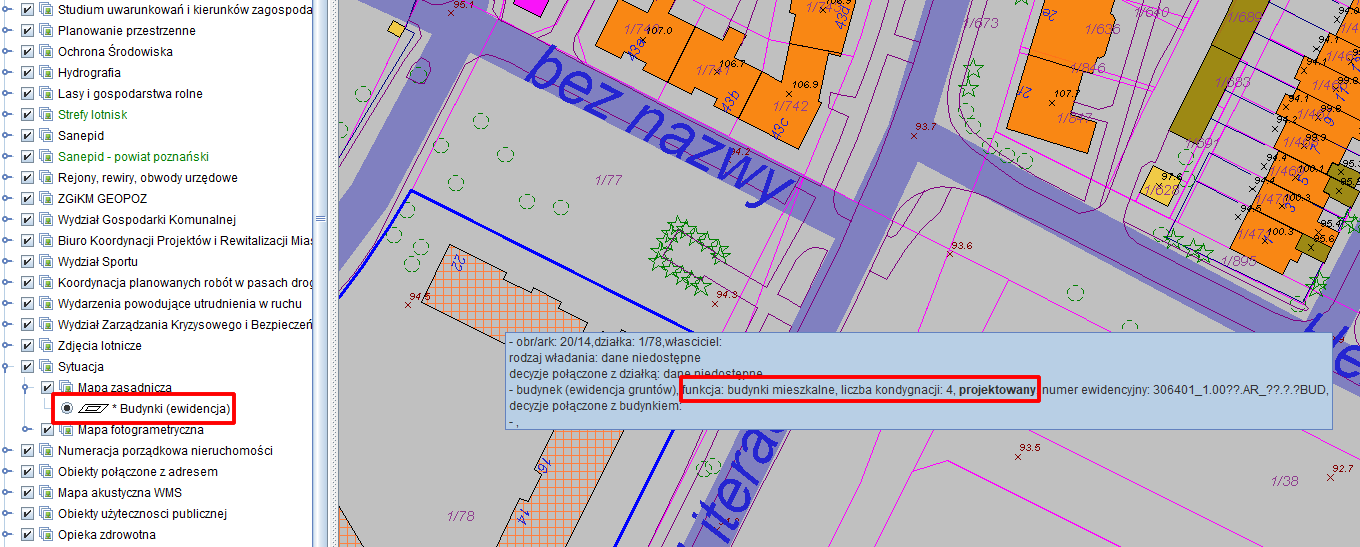
Task: Select the Budynki (ewidencja) radio button
Action: coord(67,409)
